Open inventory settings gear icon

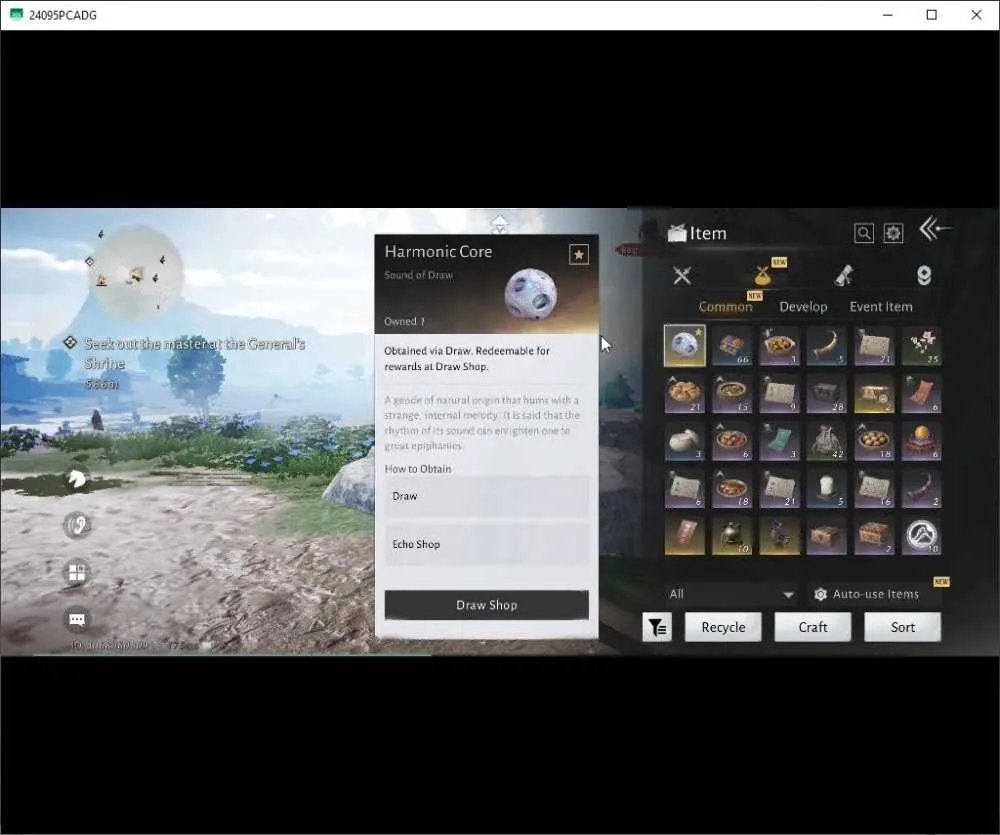point(893,233)
